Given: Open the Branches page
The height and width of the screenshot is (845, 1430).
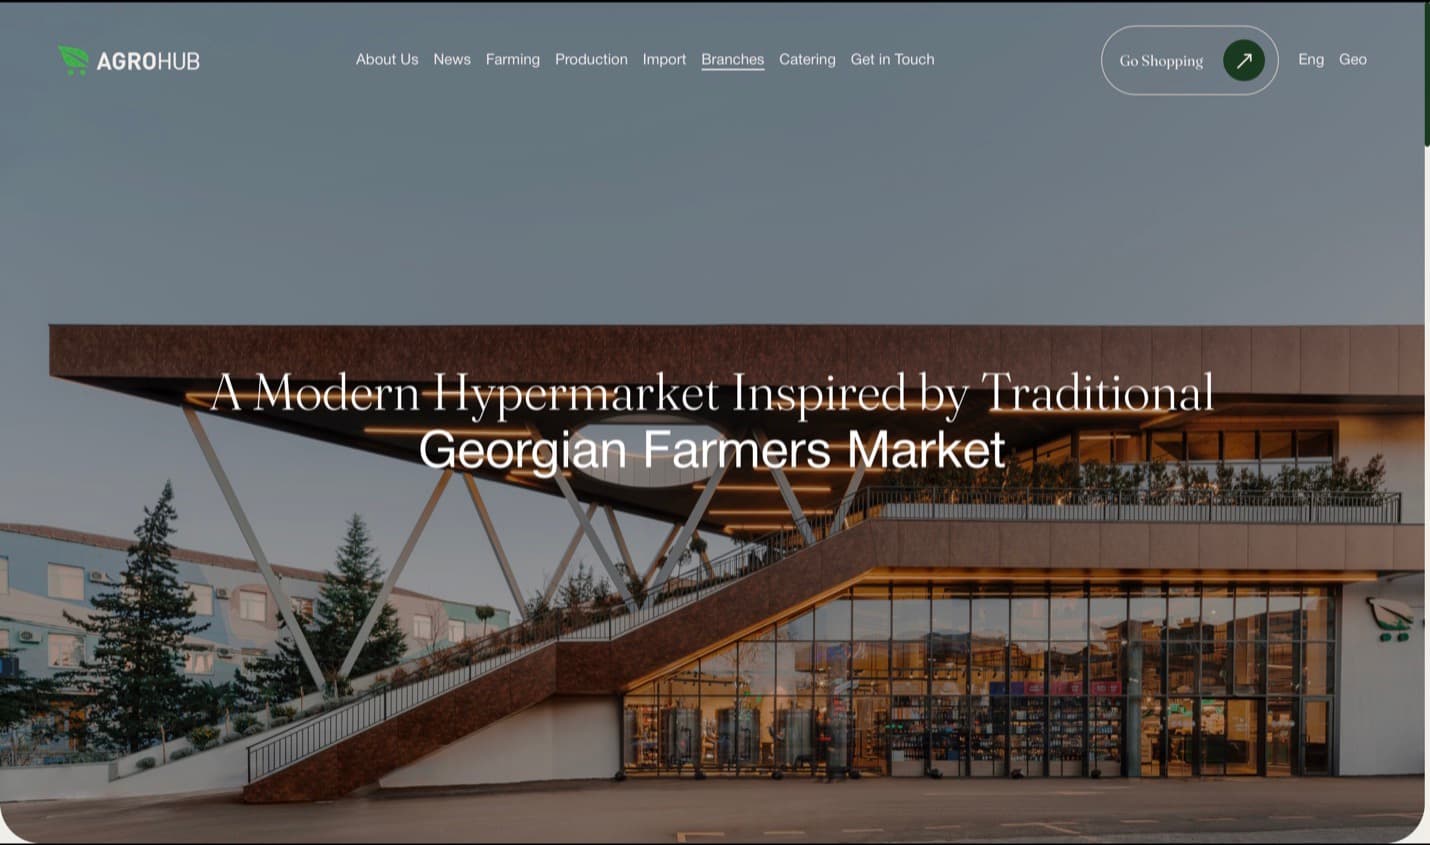Looking at the screenshot, I should (733, 60).
